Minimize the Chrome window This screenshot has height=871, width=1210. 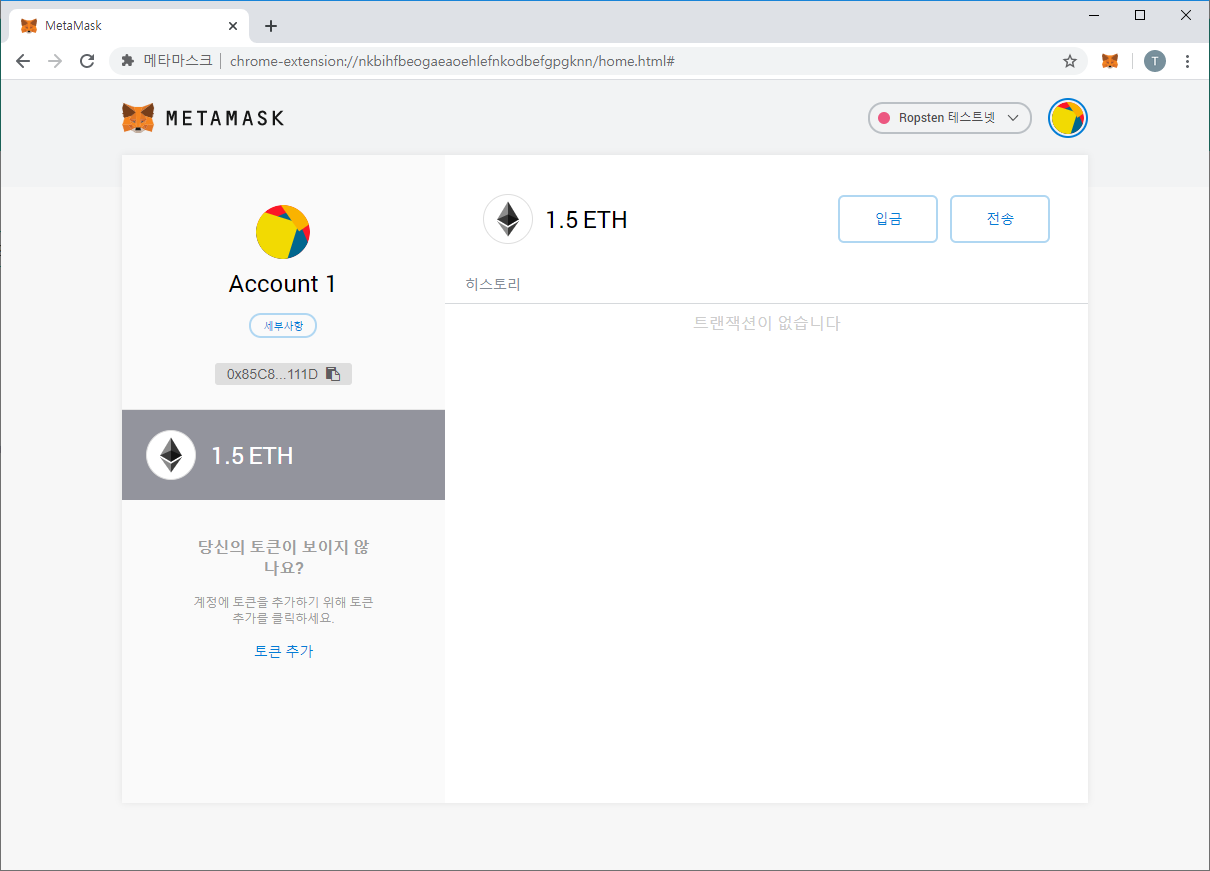1095,15
